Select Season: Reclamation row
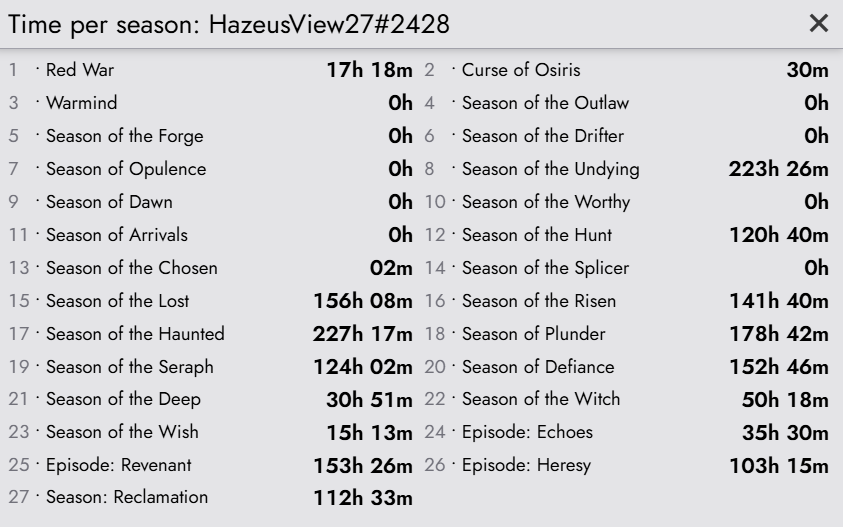 click(x=210, y=497)
